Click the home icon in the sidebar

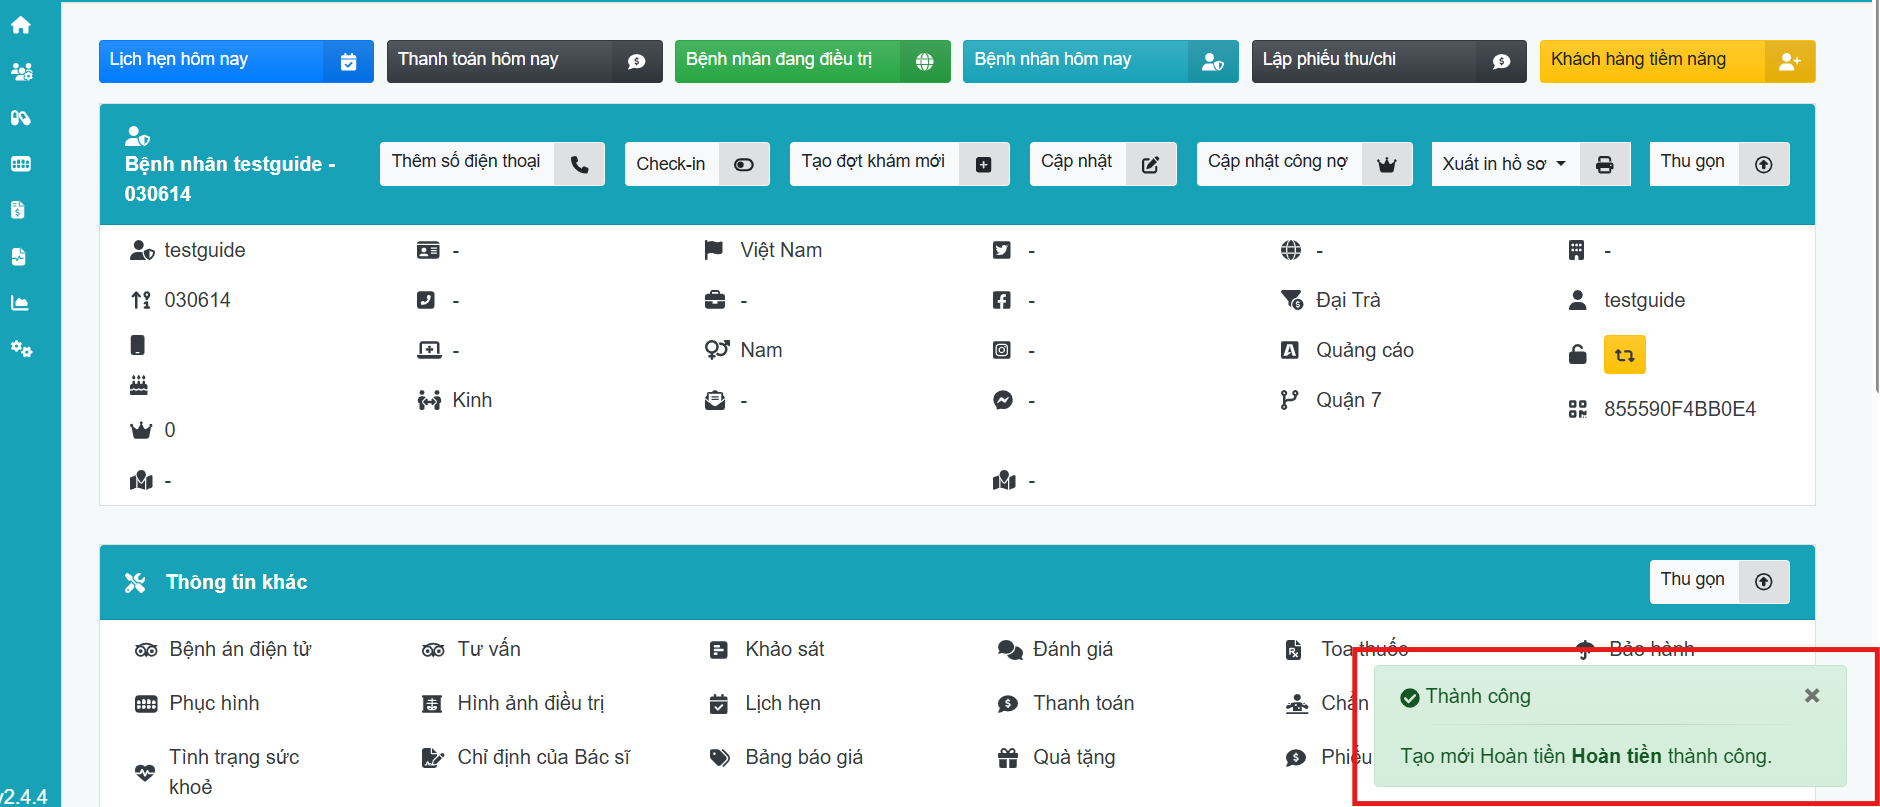click(x=21, y=25)
